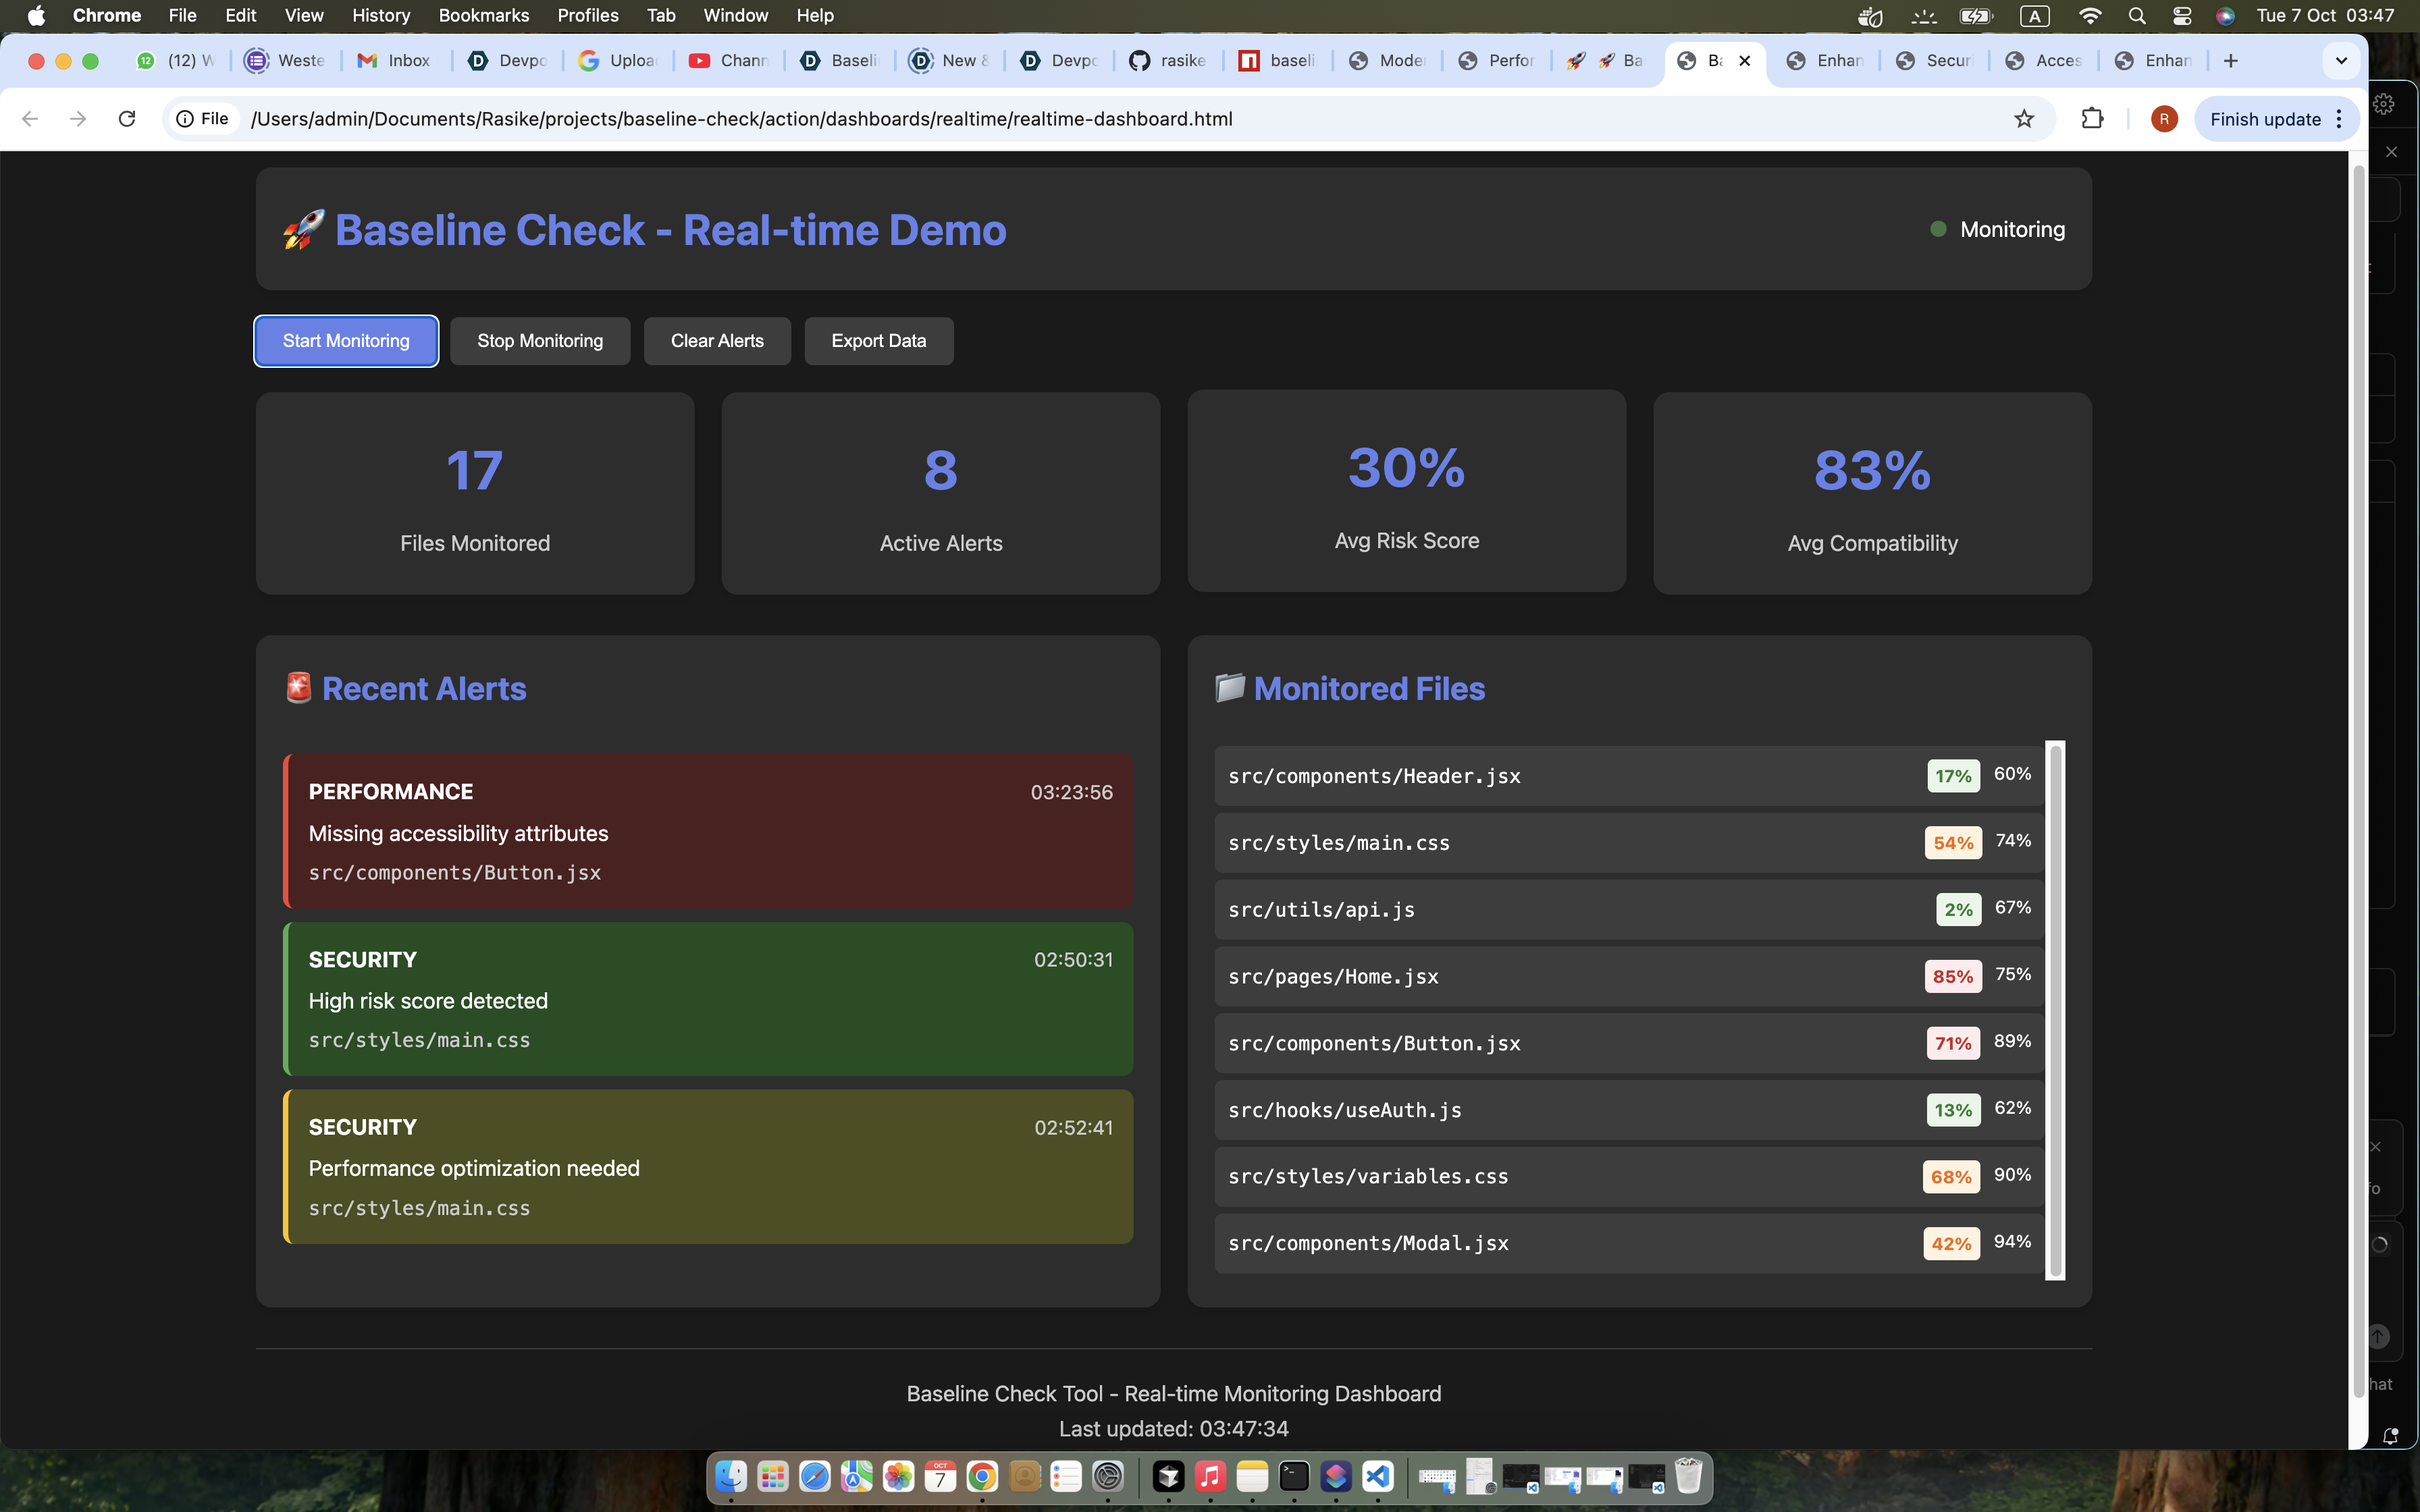
Task: Open the Bookmarks menu
Action: pos(483,16)
